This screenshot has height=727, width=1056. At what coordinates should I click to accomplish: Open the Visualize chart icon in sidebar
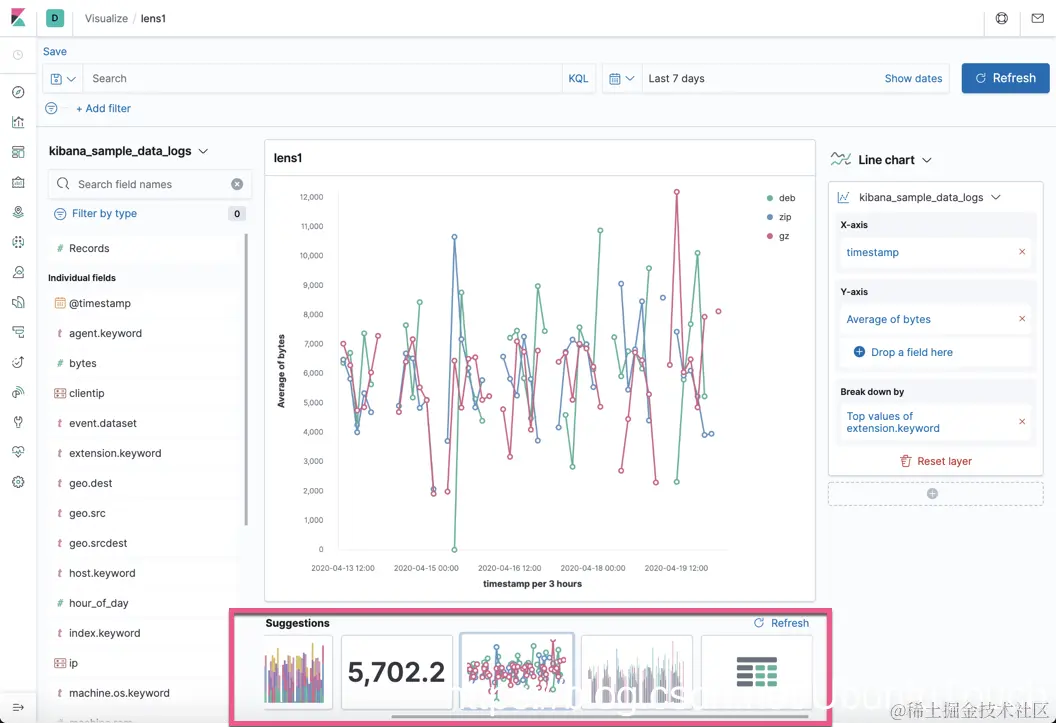(18, 122)
